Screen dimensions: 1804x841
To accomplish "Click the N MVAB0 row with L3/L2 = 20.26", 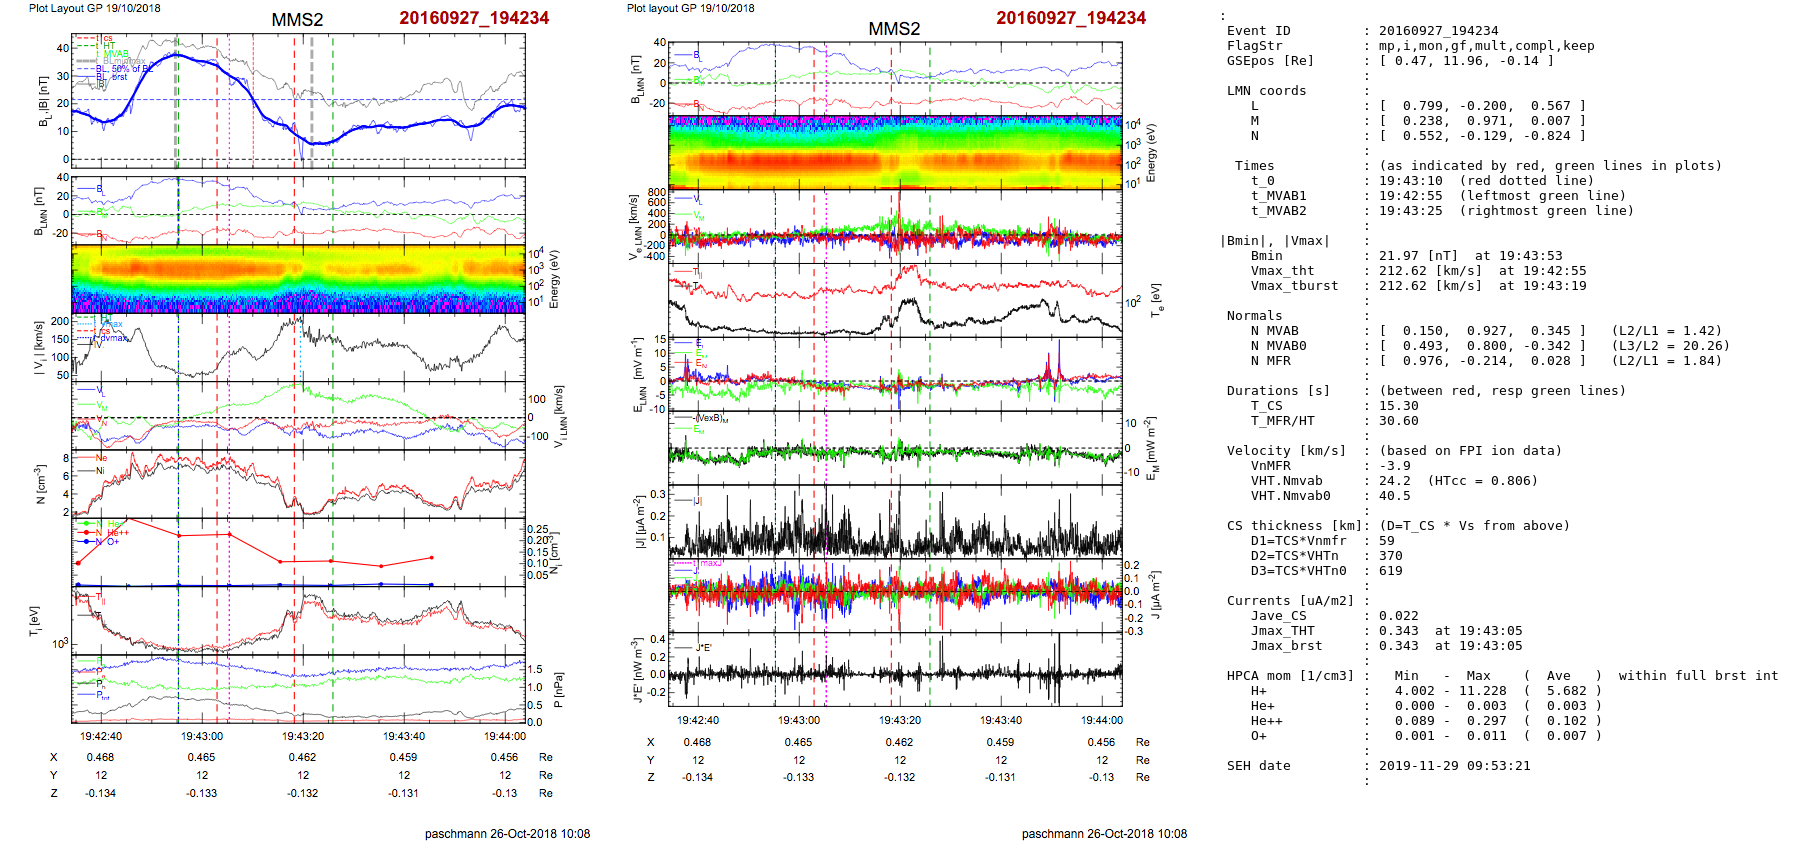I will (x=1490, y=346).
